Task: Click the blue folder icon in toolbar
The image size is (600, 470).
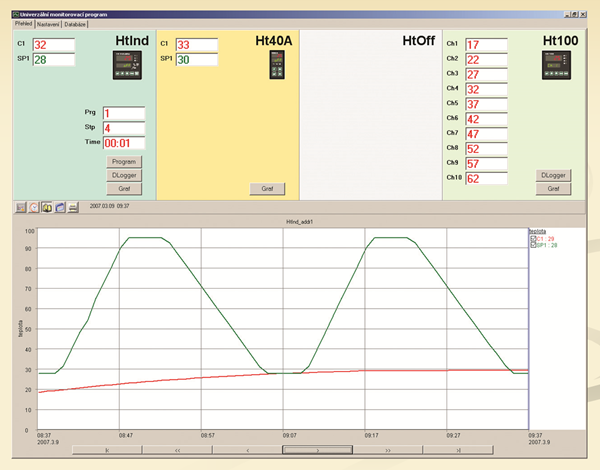Action: 59,207
